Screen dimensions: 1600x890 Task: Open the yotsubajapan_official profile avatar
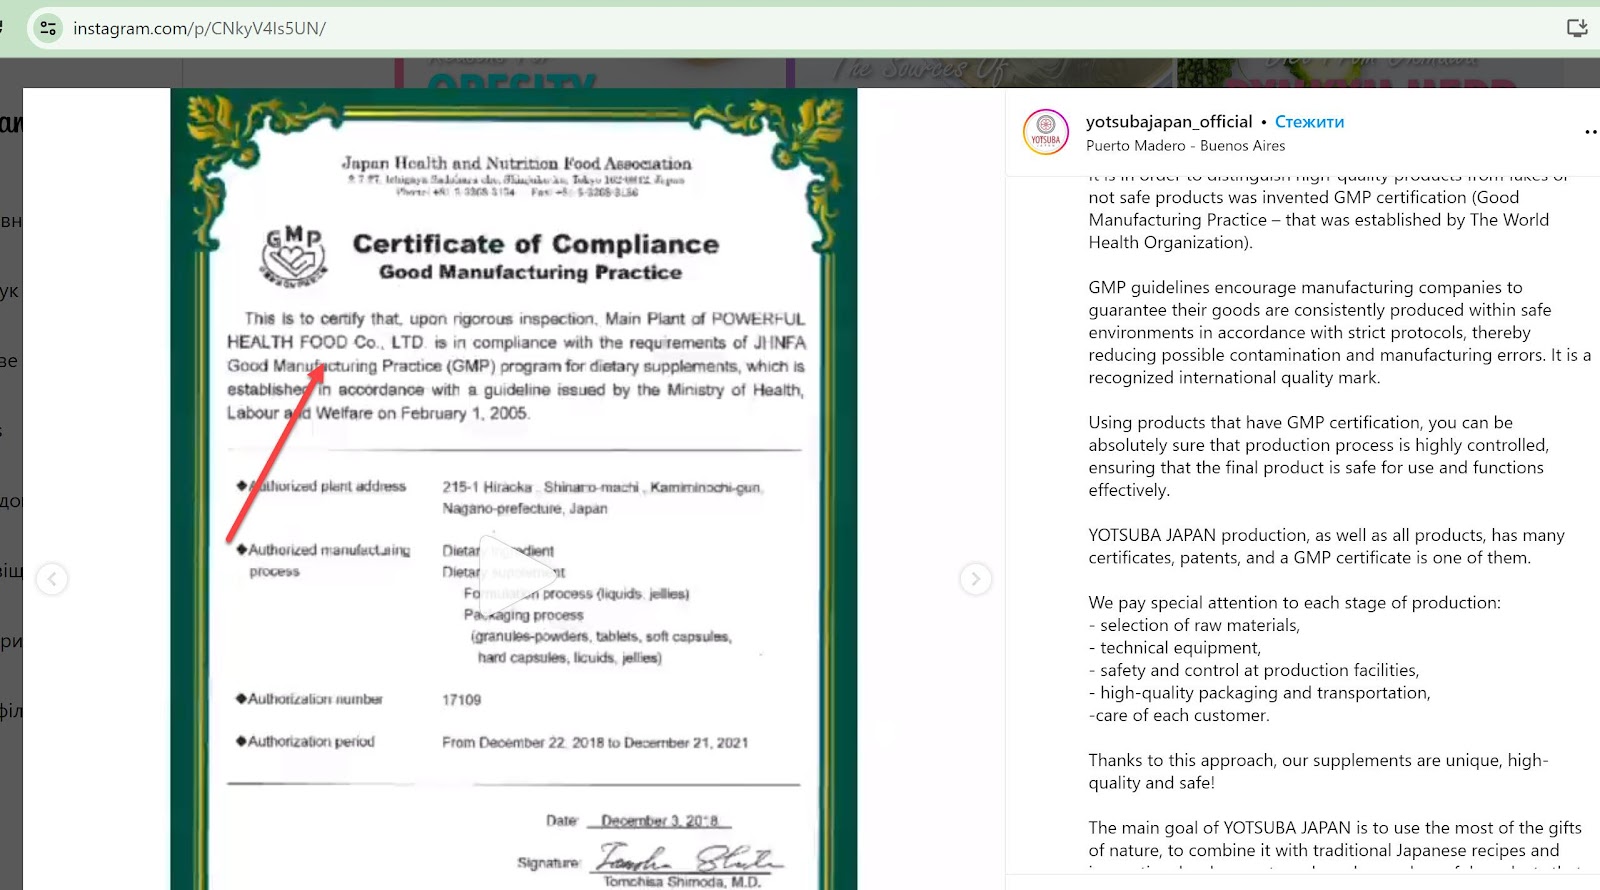[x=1046, y=133]
